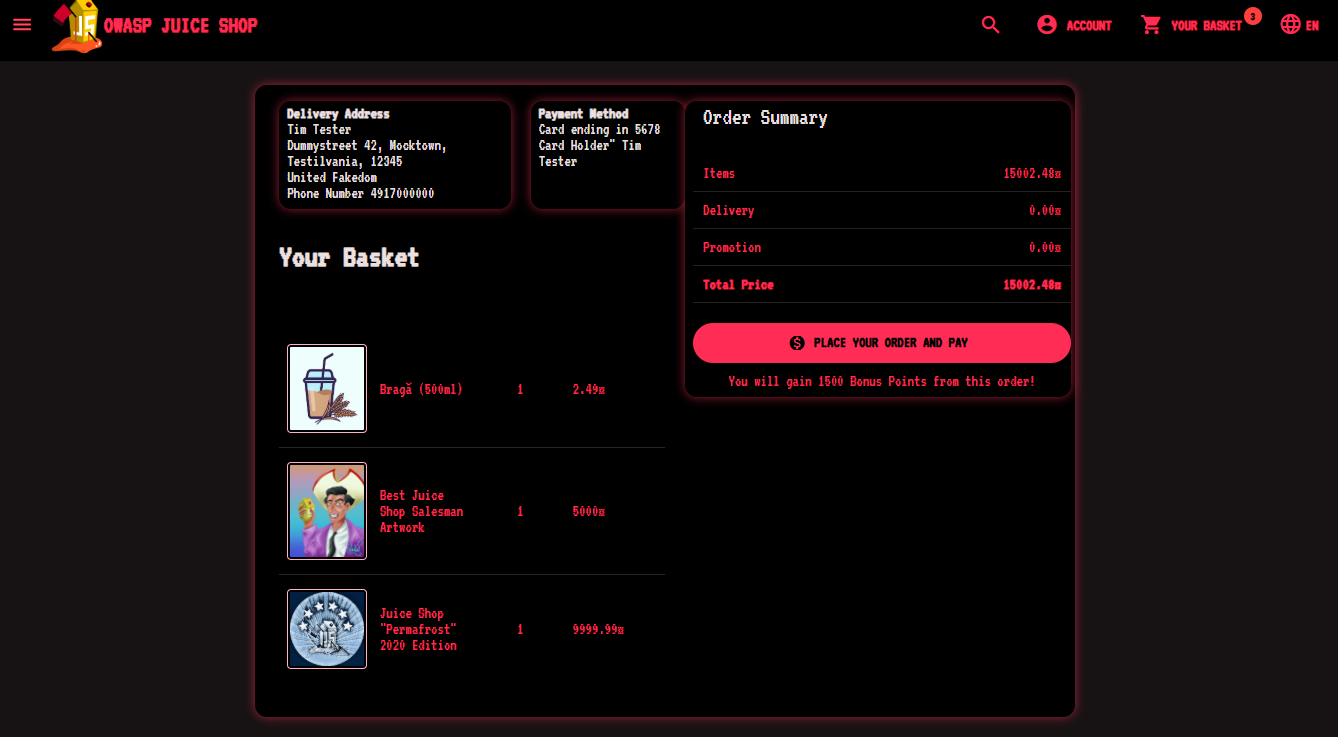Click the Permafrost 2020 Edition image
1338x737 pixels.
click(x=327, y=629)
